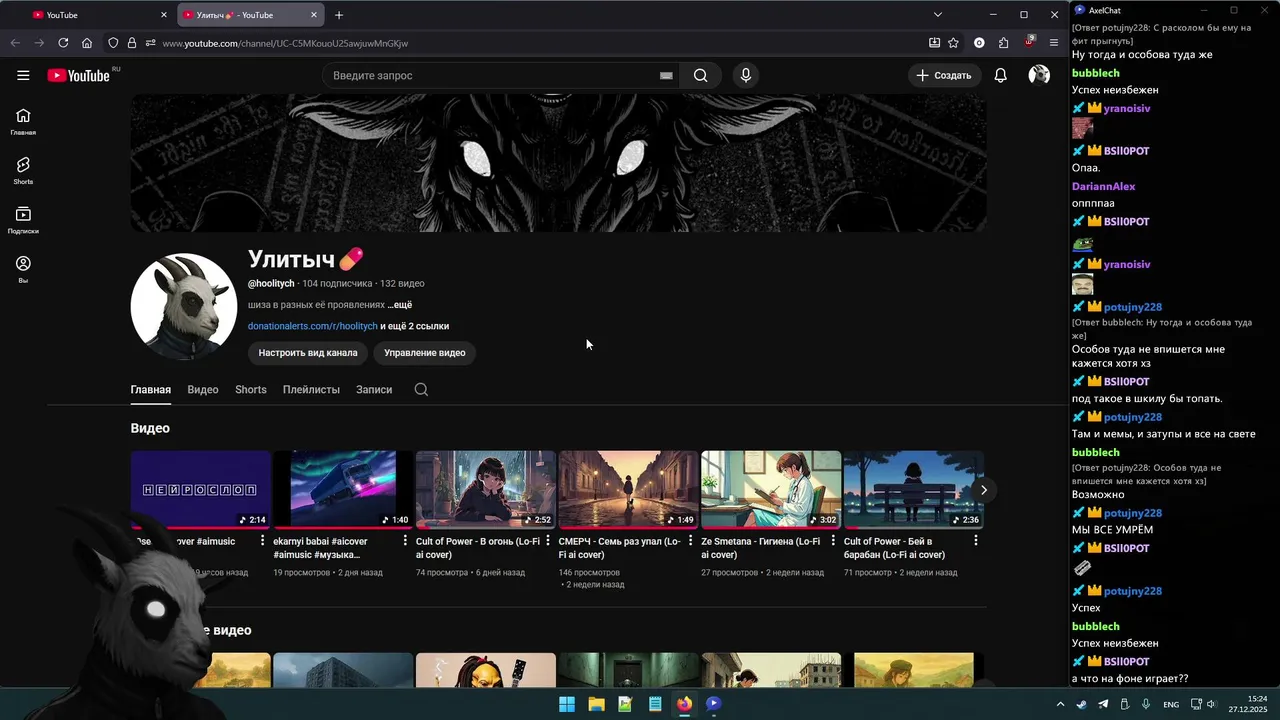Open the AxelChat app in taskbar
Image resolution: width=1280 pixels, height=720 pixels.
pos(713,704)
